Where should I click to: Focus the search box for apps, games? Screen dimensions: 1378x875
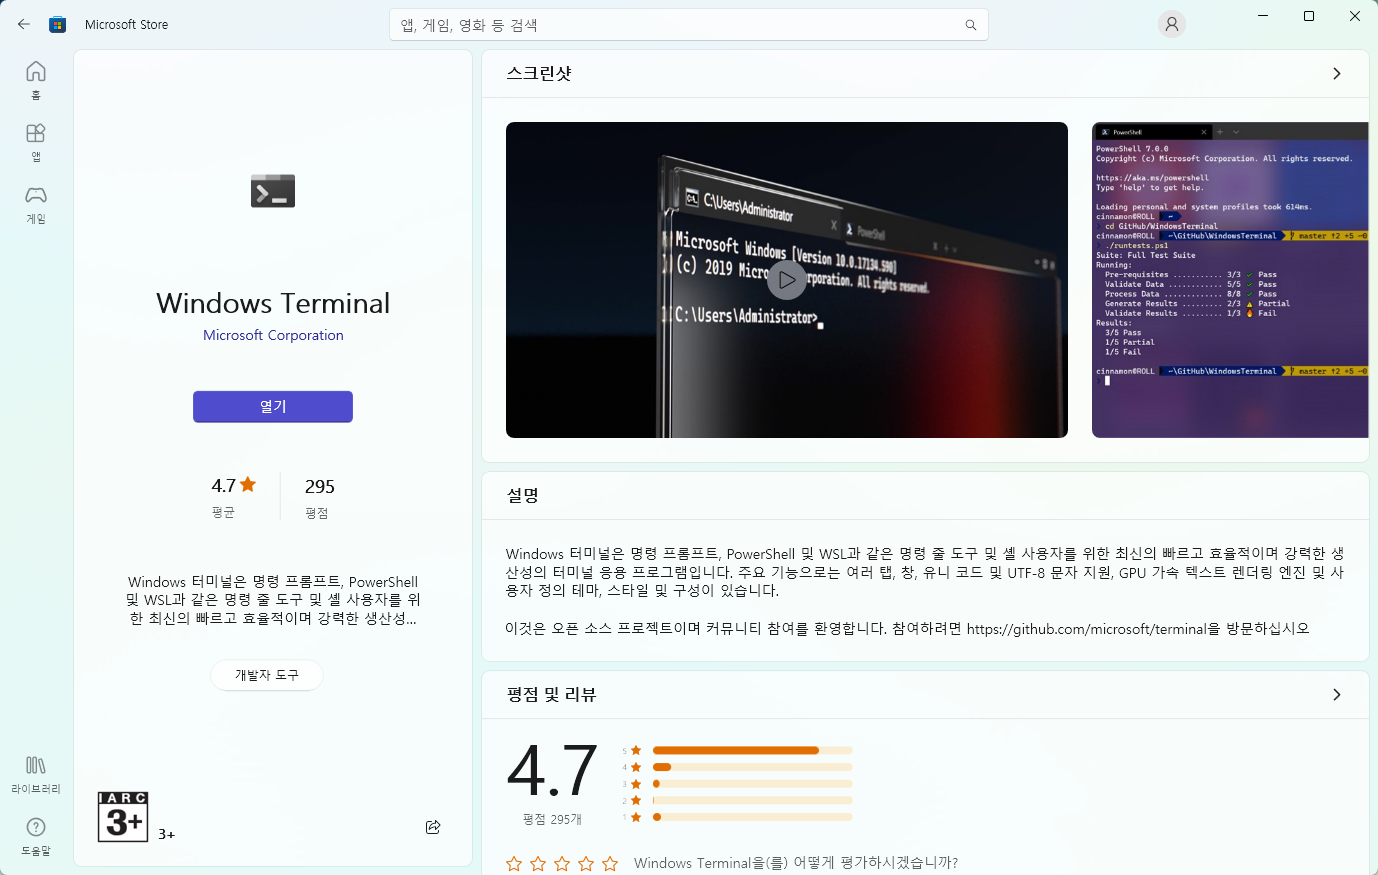coord(689,25)
